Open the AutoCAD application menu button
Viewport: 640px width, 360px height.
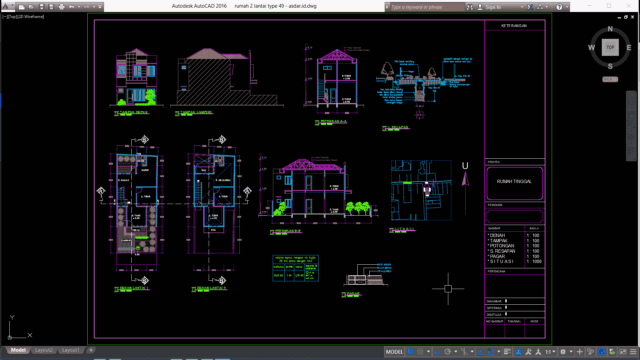[x=7, y=7]
